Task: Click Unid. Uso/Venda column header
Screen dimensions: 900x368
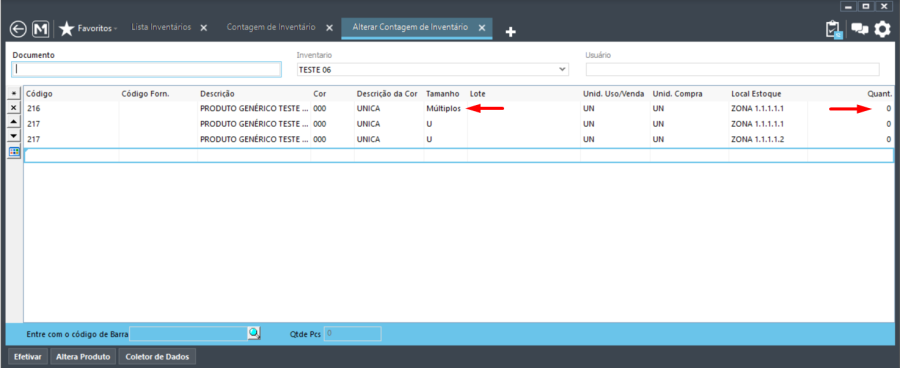Action: 614,94
